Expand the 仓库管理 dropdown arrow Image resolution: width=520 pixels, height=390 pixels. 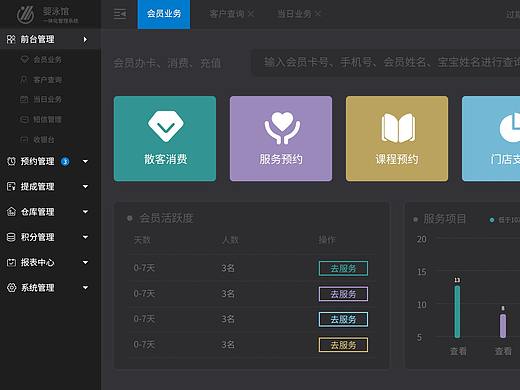[x=85, y=212]
